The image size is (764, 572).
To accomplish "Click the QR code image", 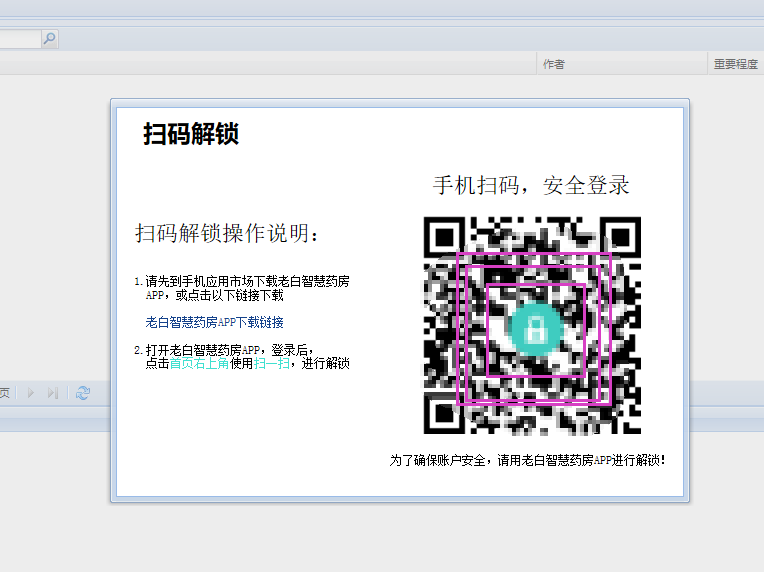I will 532,325.
